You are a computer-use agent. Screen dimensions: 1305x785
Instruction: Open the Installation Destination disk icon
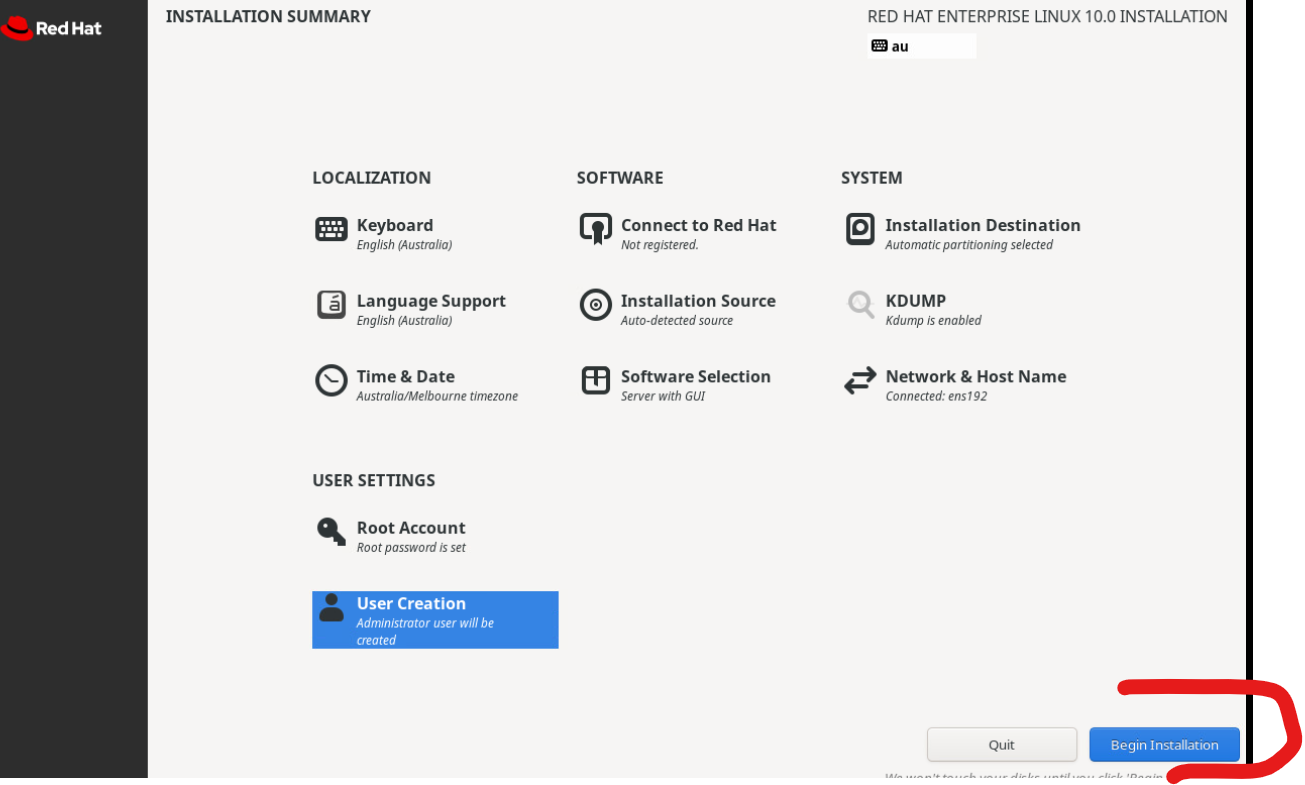[860, 229]
